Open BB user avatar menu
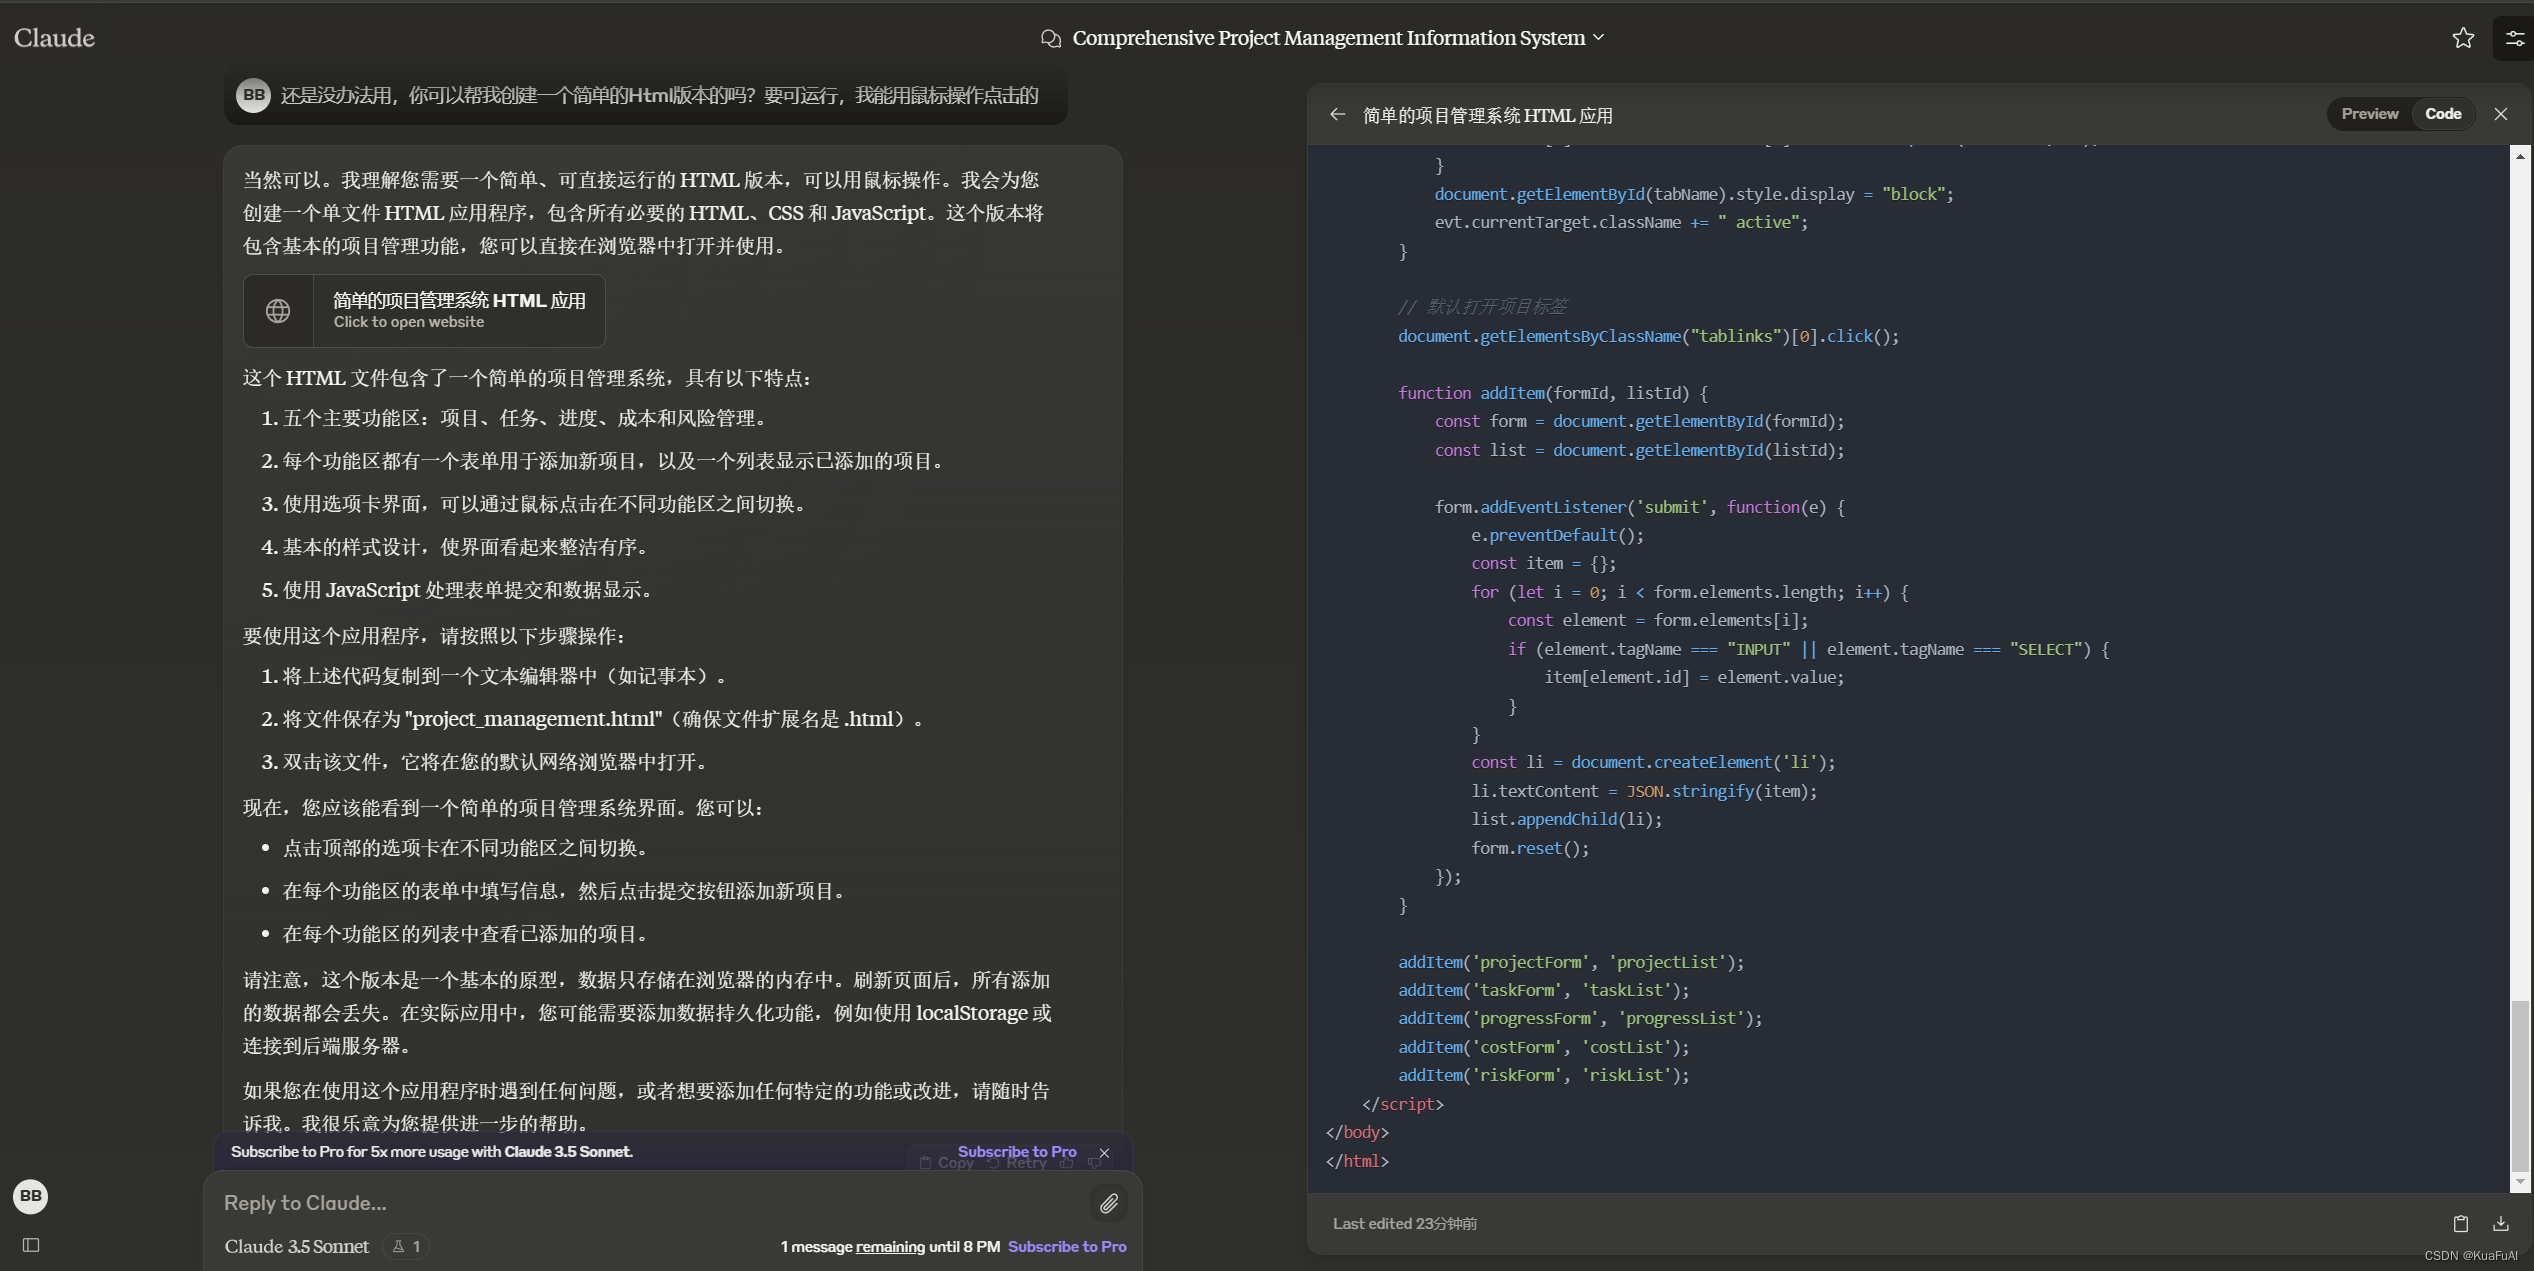 point(30,1196)
